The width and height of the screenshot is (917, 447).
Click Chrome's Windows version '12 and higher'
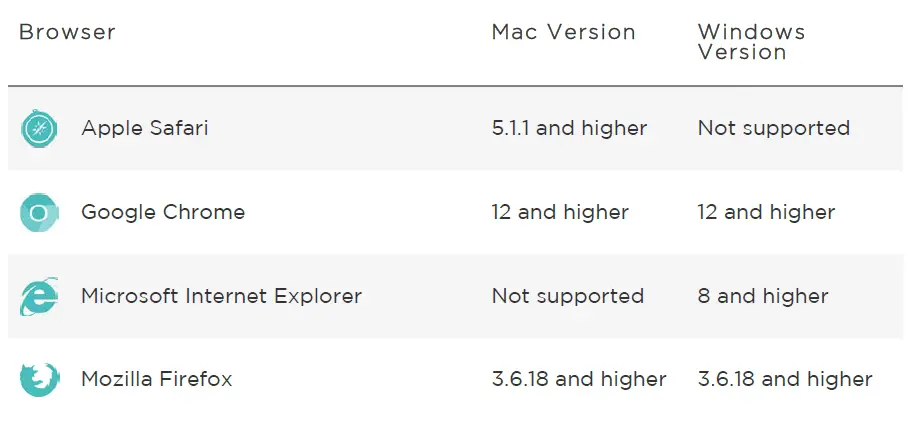pyautogui.click(x=766, y=212)
